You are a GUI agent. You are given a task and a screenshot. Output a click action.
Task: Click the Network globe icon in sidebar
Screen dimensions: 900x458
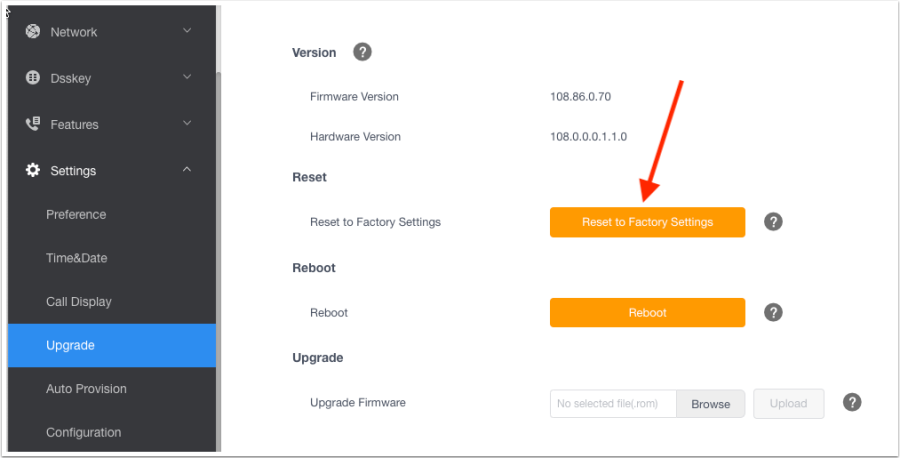point(32,31)
